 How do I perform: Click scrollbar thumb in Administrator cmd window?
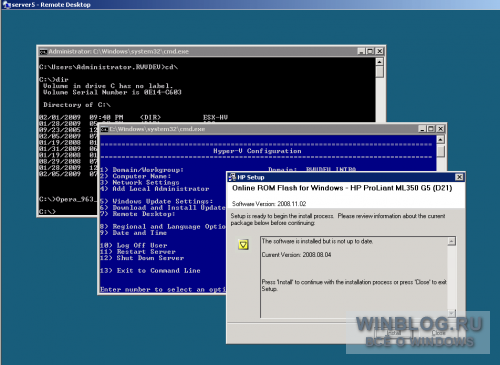[379, 72]
